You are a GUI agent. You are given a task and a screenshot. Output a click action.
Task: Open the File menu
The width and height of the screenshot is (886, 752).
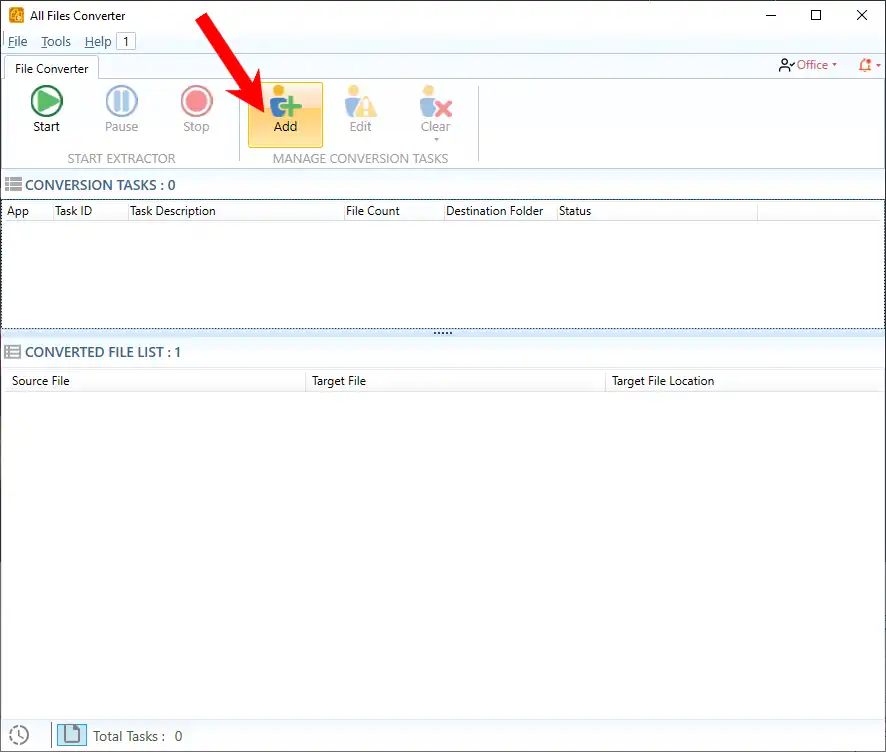click(x=18, y=41)
